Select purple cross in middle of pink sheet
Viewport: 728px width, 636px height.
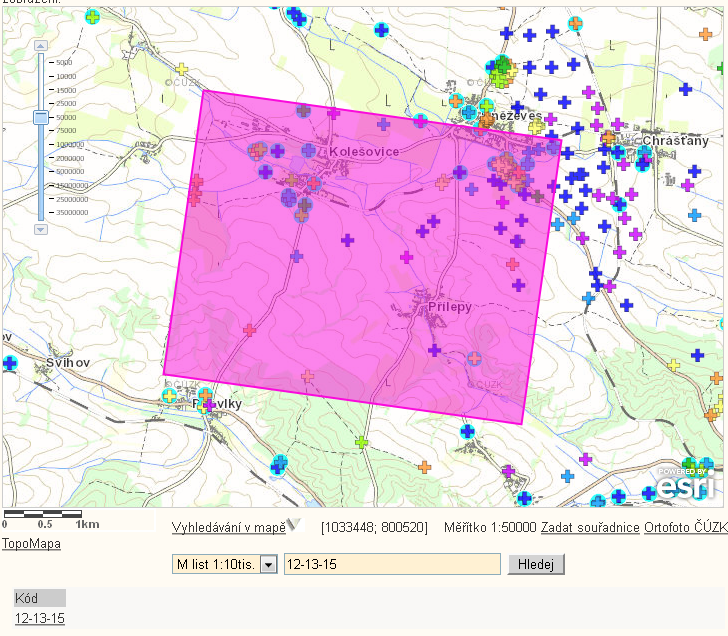pyautogui.click(x=347, y=240)
